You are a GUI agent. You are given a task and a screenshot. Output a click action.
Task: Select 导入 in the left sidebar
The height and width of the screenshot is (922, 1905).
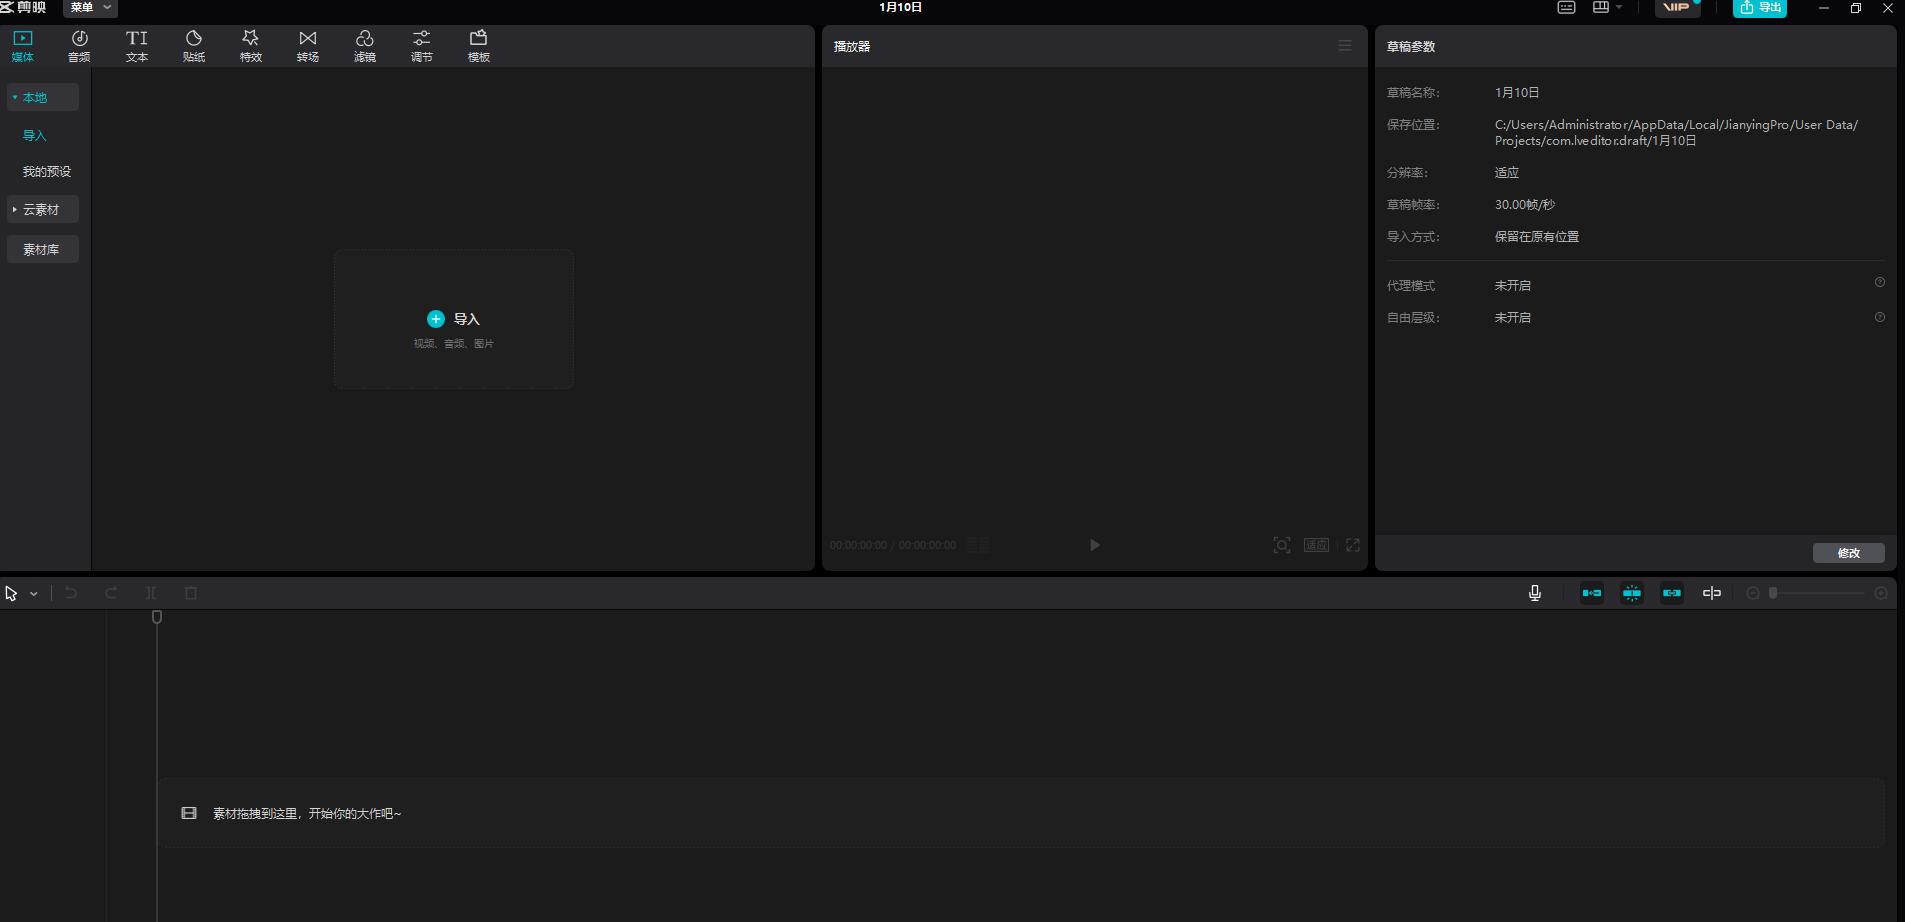tap(35, 135)
